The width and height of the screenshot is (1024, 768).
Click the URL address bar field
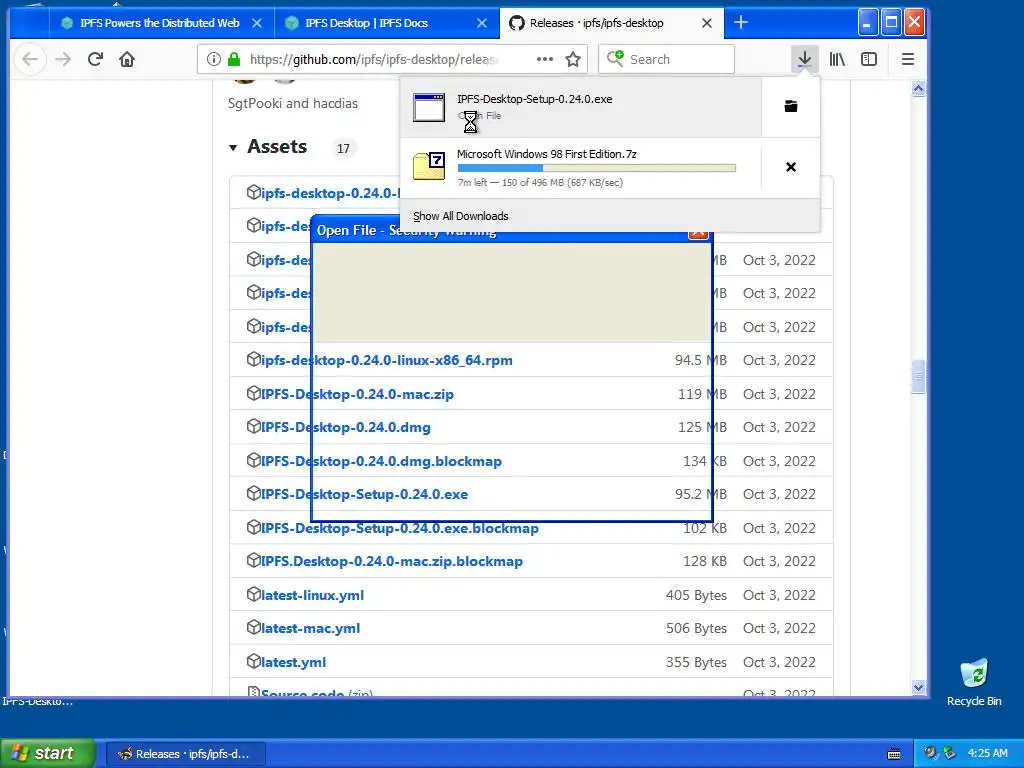pyautogui.click(x=392, y=59)
